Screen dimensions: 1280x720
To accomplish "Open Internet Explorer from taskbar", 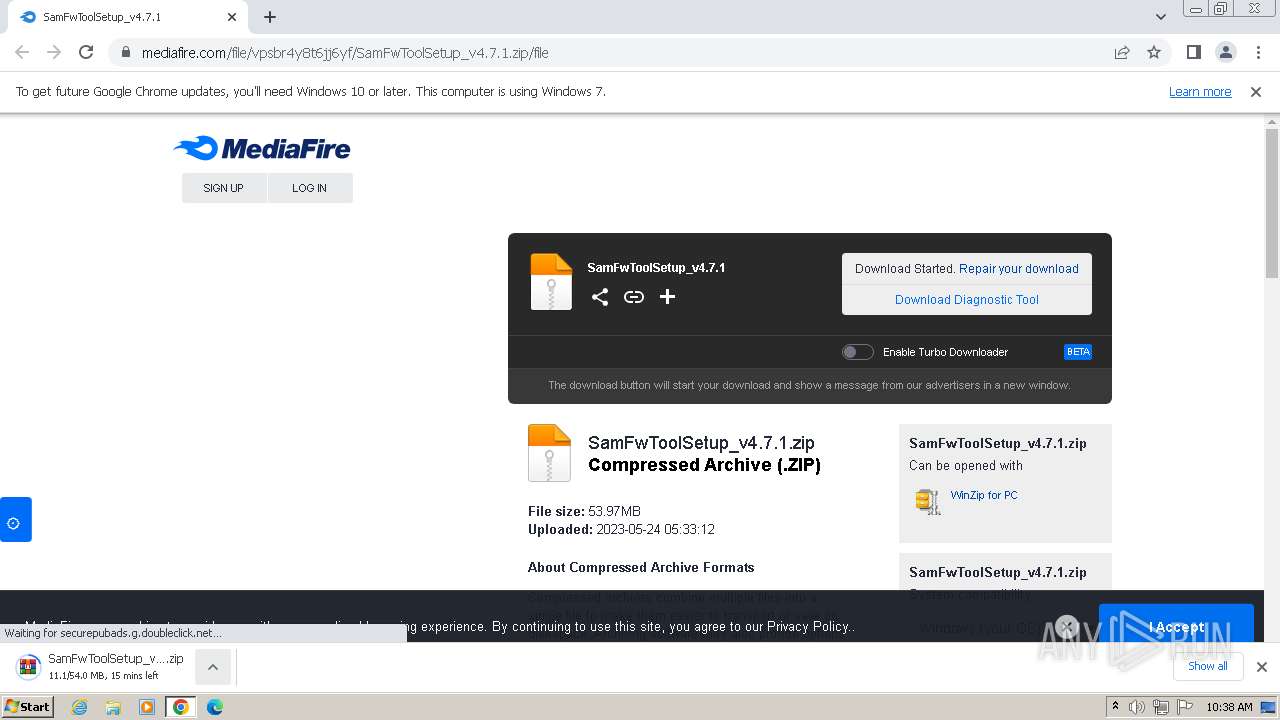I will pyautogui.click(x=80, y=707).
